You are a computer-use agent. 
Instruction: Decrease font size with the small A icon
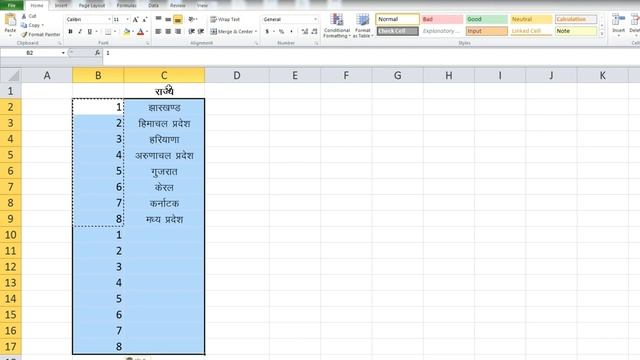click(144, 19)
